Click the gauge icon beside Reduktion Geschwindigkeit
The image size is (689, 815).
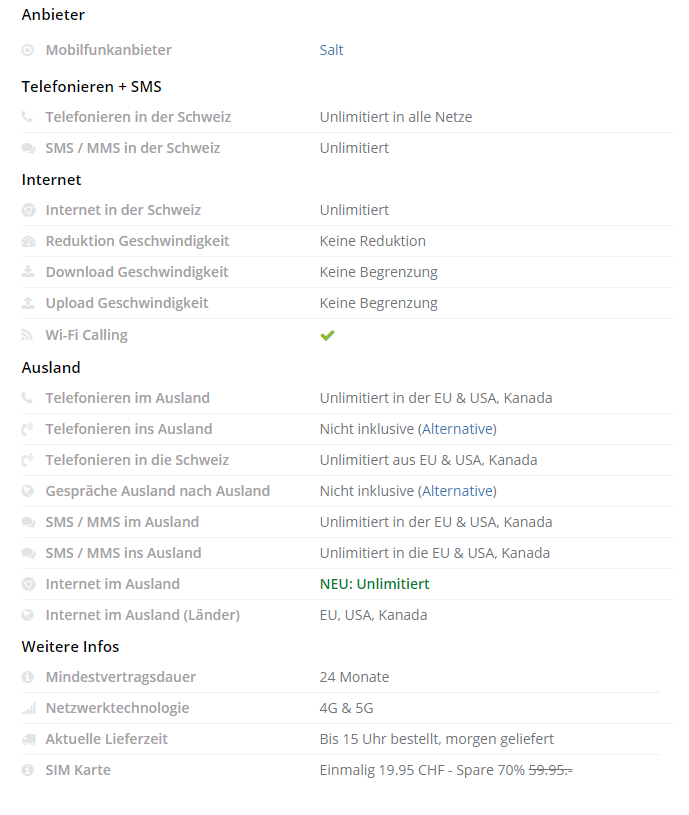[27, 241]
